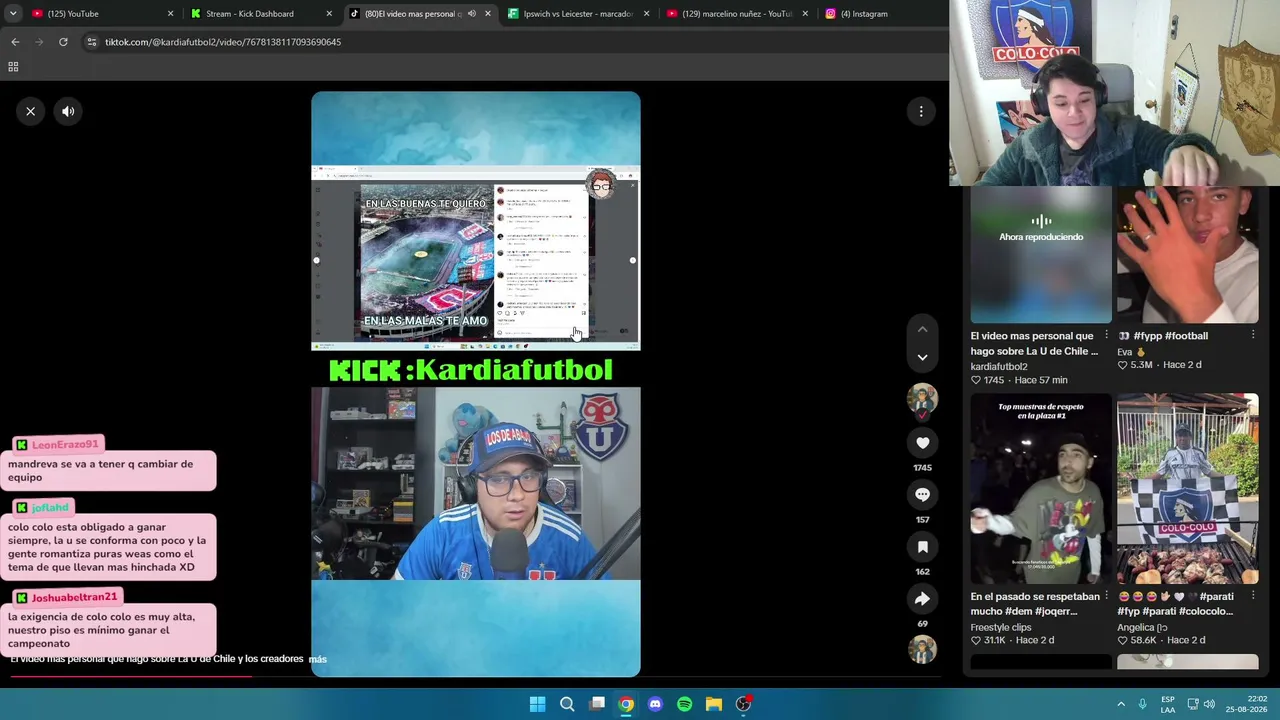Open the Angelica creator link
Screen dimensions: 1280x720
[x=1142, y=627]
